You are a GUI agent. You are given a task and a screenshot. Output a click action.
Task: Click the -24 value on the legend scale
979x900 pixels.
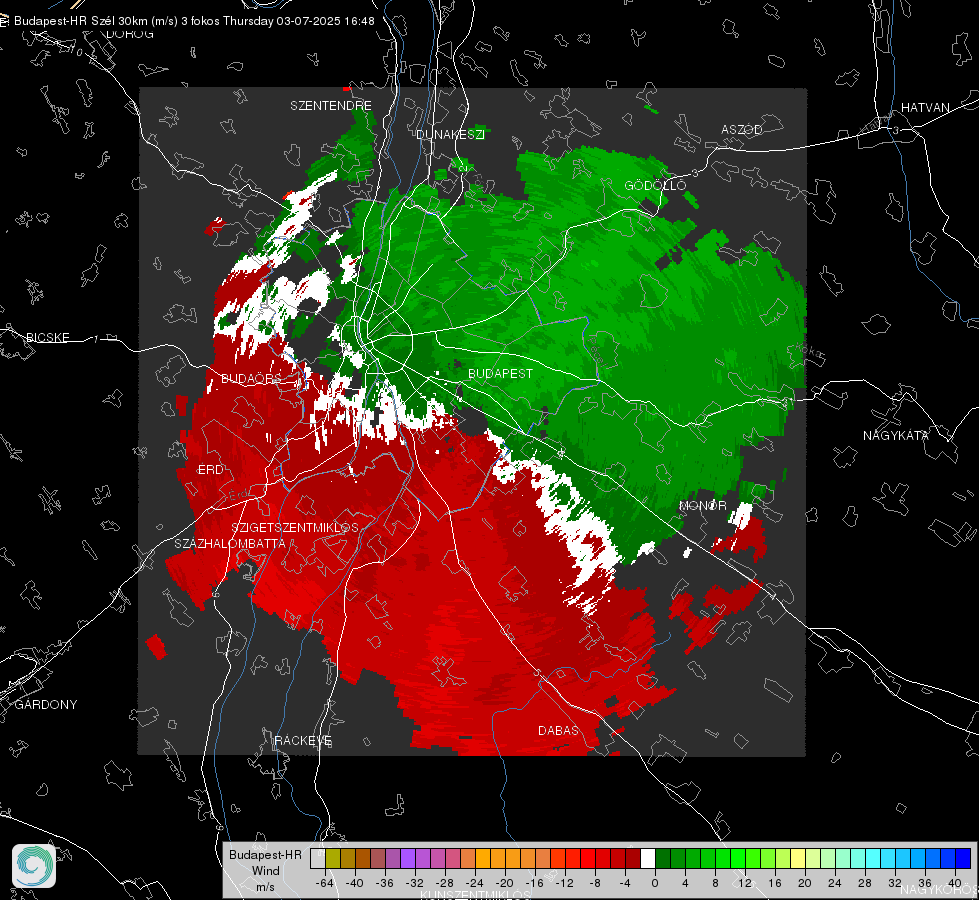click(x=475, y=883)
